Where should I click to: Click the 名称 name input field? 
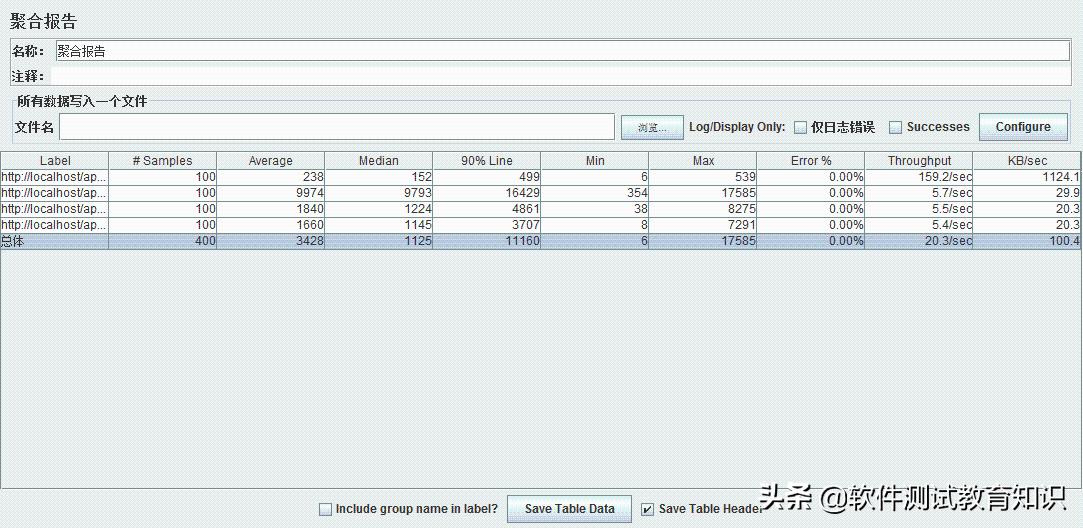560,51
